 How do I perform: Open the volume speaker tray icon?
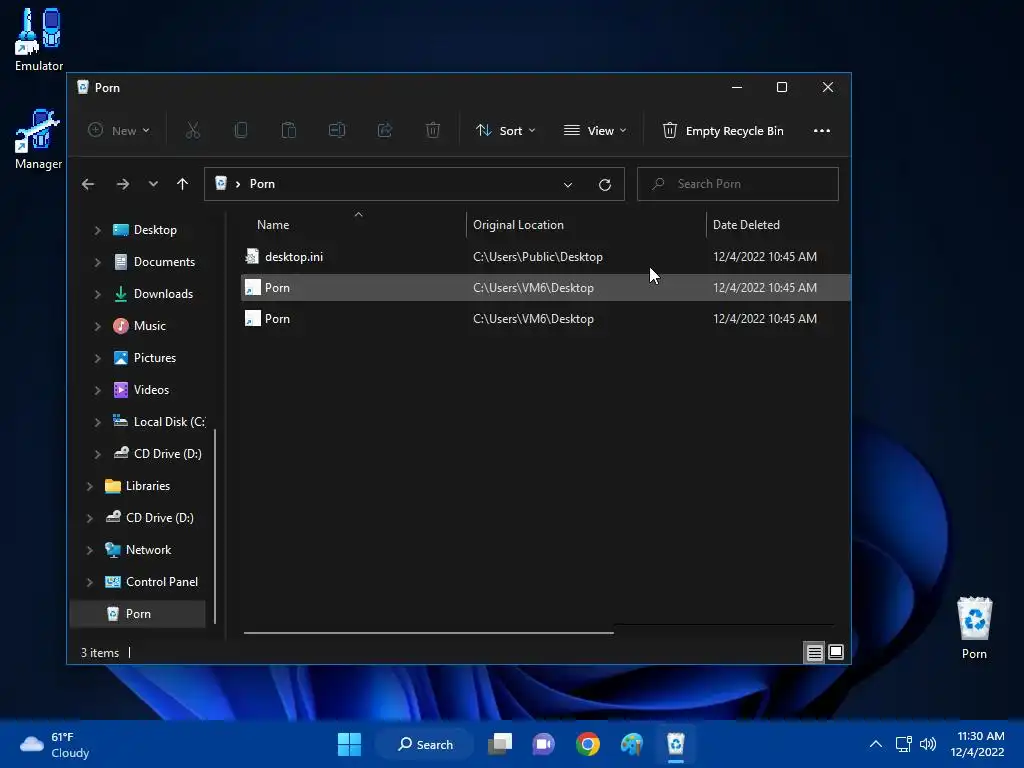pos(928,744)
